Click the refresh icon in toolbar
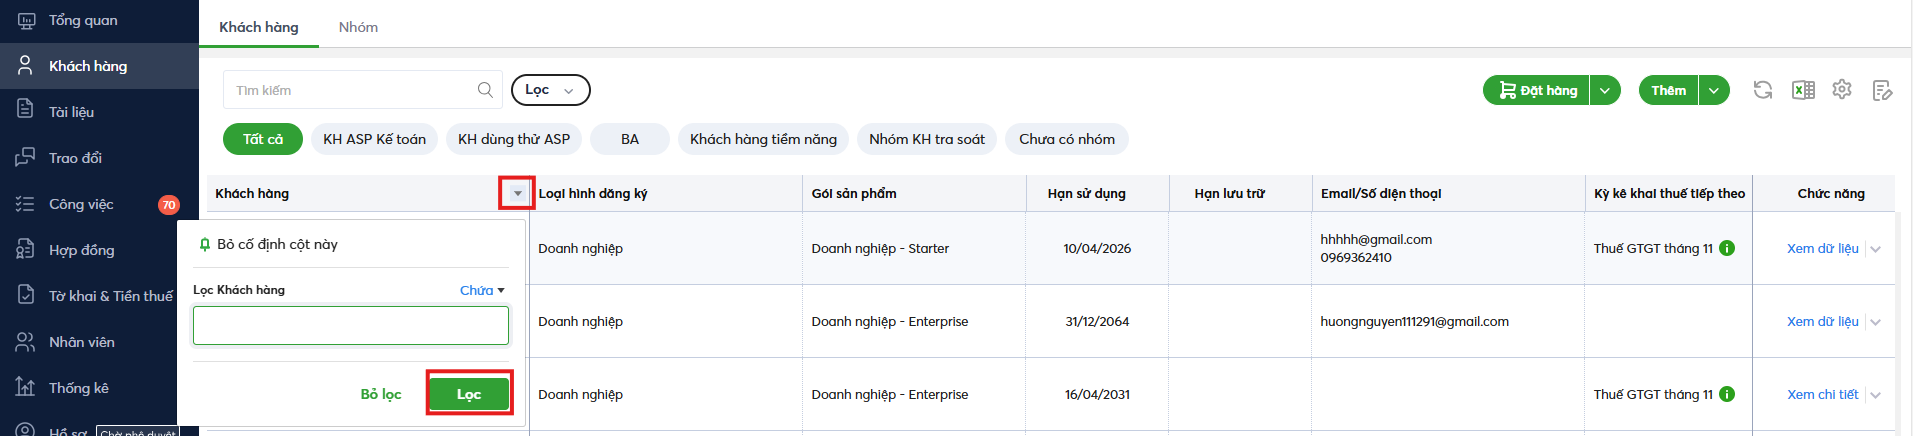The image size is (1913, 436). click(1762, 90)
